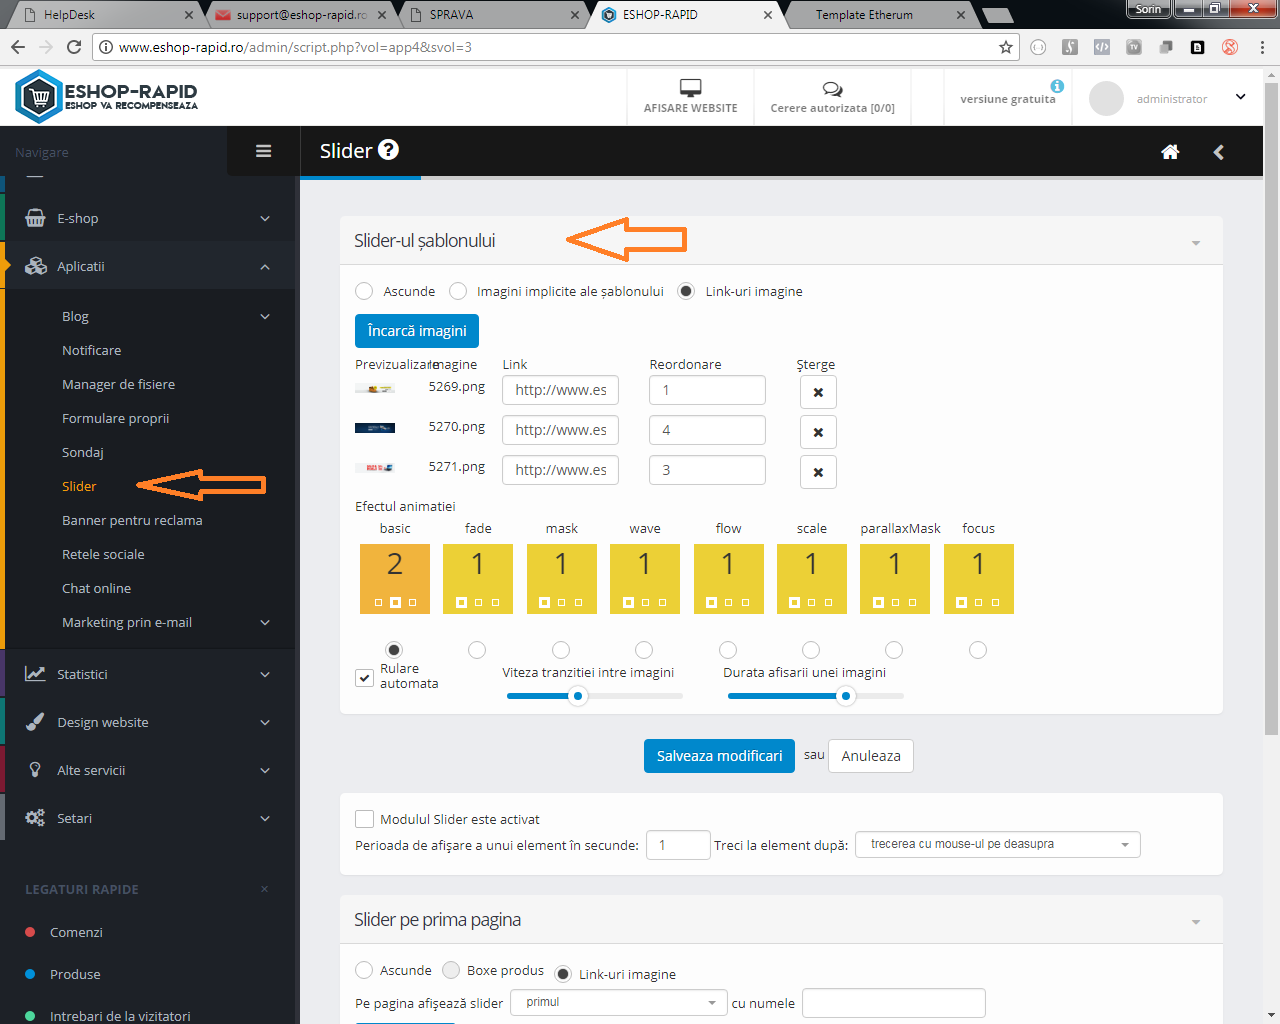Screen dimensions: 1280x1024
Task: Select the Ascunde radio in Slider-ul sablonului
Action: [x=364, y=291]
